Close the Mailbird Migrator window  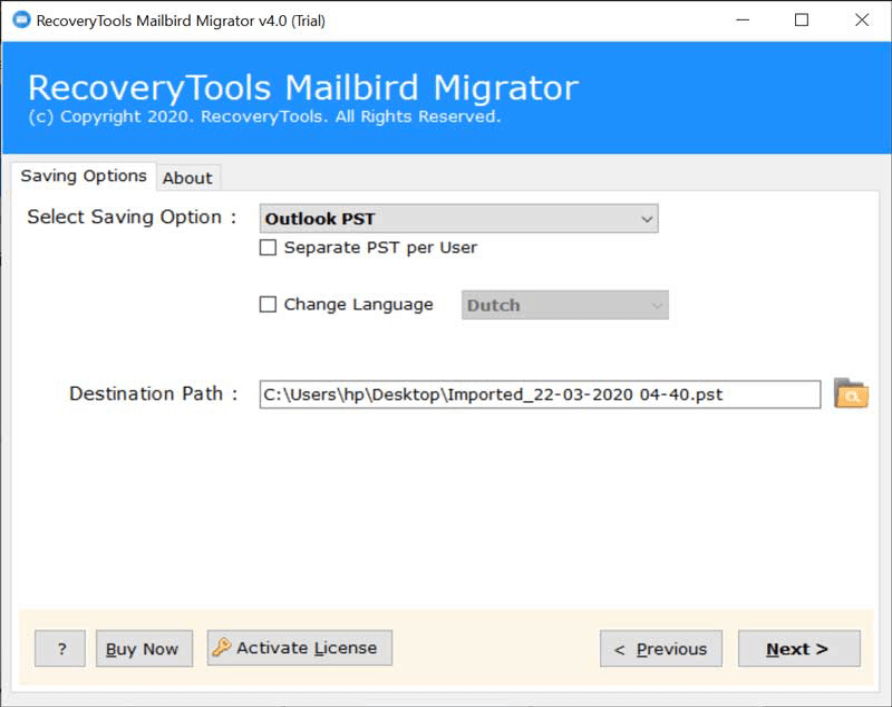coord(861,20)
